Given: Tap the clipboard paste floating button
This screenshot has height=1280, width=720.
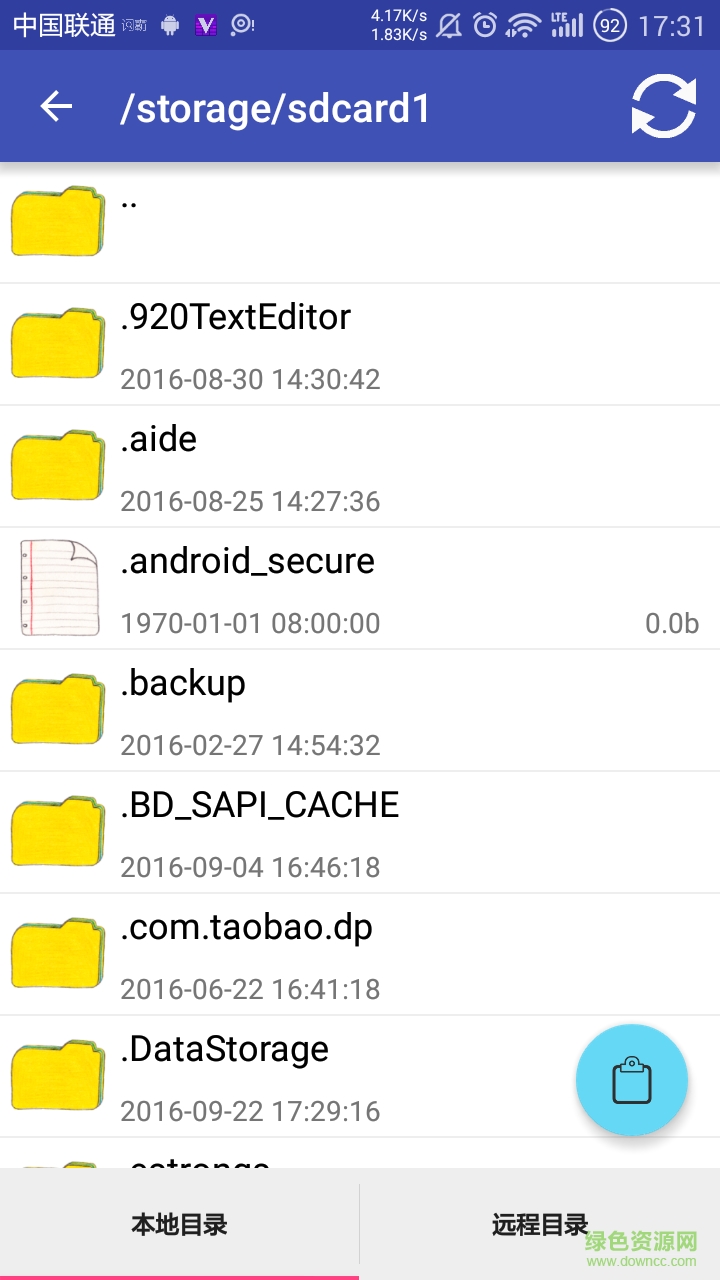Looking at the screenshot, I should (x=632, y=1080).
